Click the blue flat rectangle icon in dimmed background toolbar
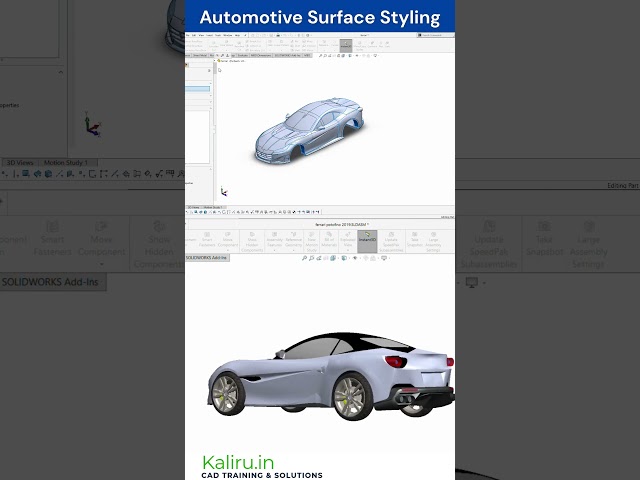Viewport: 640px width, 480px height. pos(26,174)
